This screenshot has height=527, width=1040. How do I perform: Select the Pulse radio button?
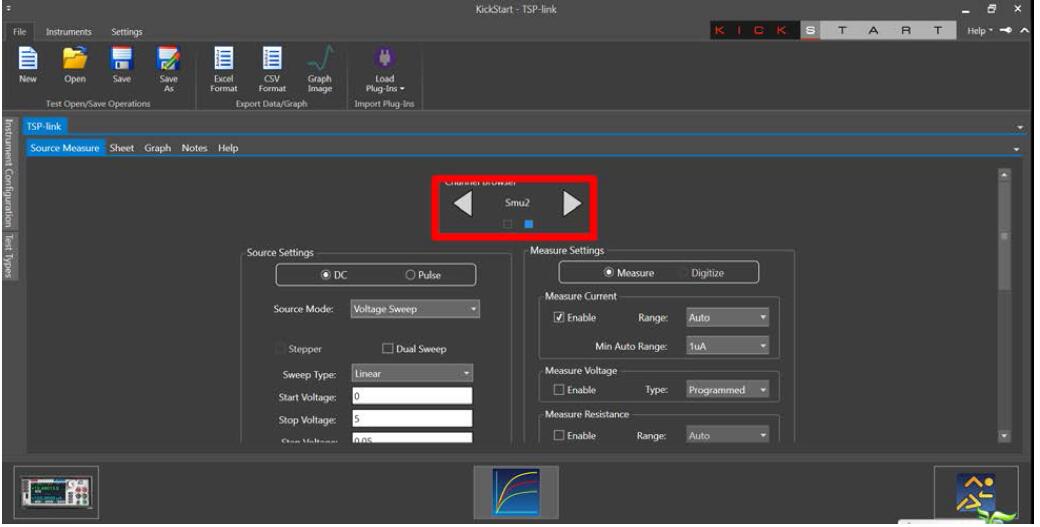[411, 275]
